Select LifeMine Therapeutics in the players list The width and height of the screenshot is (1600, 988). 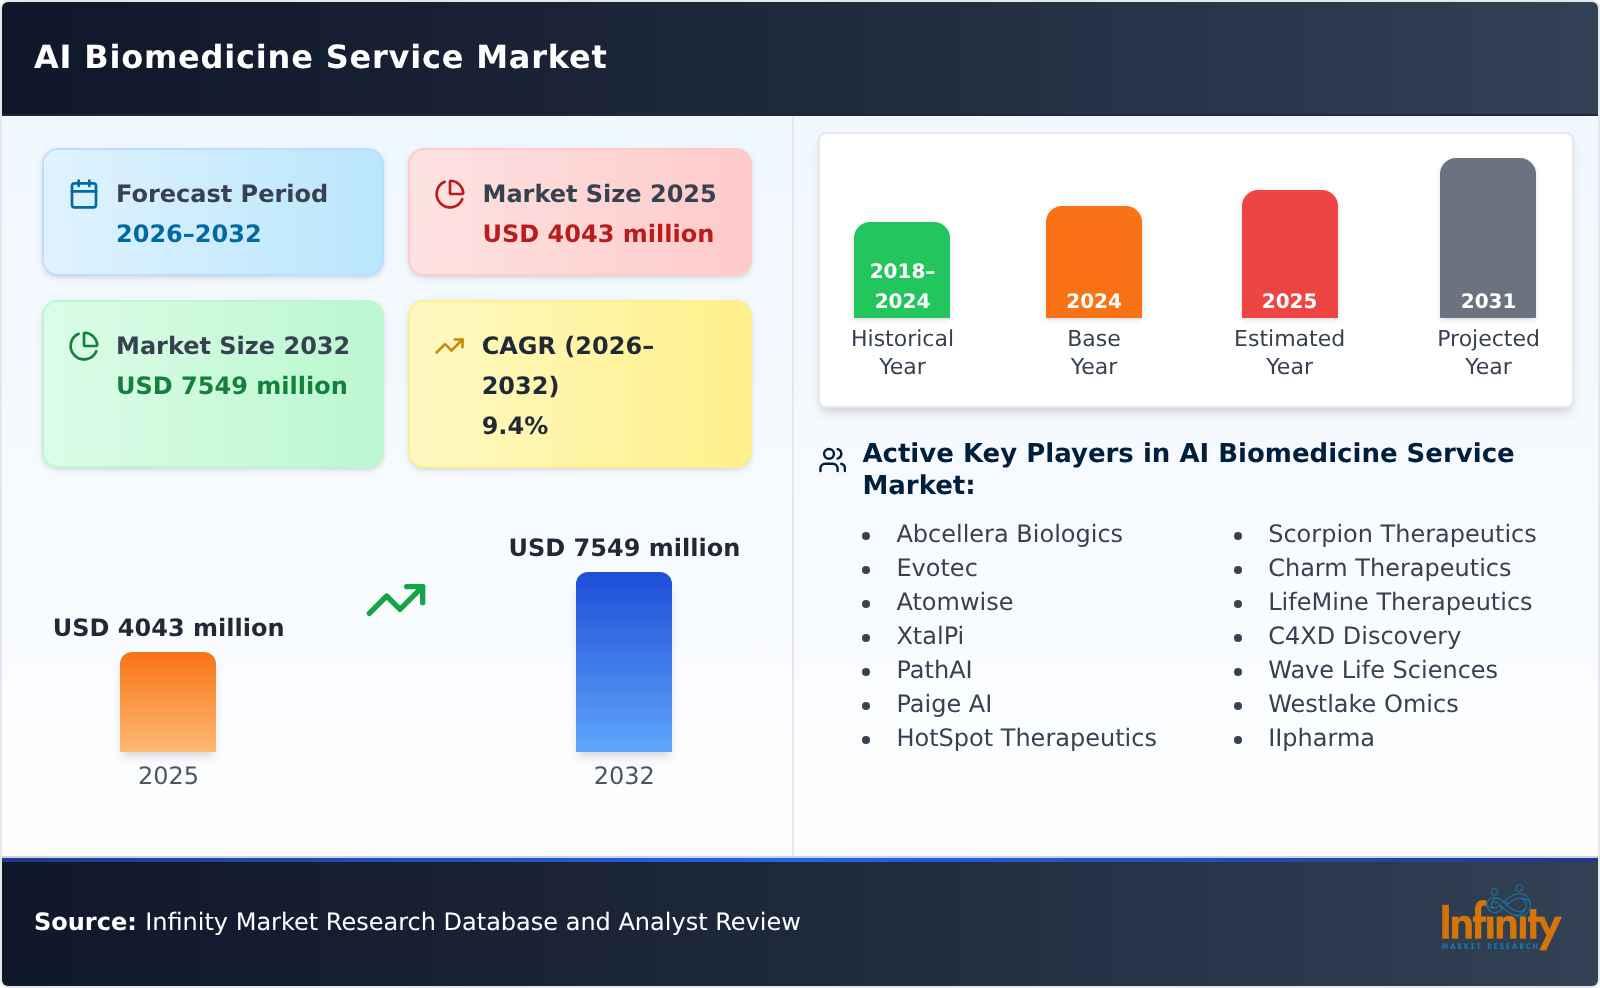coord(1400,602)
